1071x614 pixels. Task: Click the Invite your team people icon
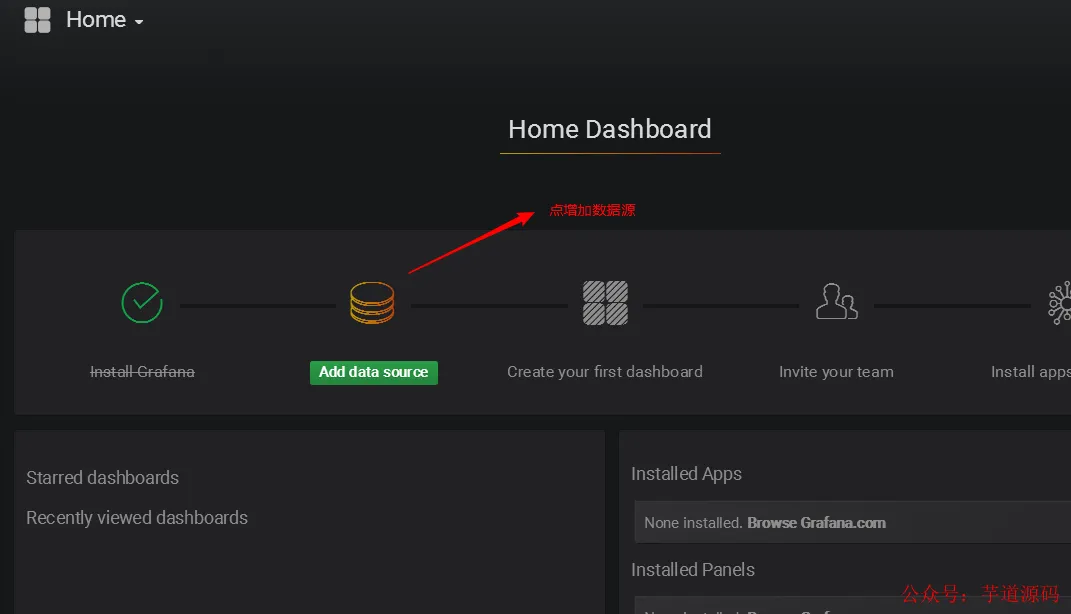(x=837, y=301)
